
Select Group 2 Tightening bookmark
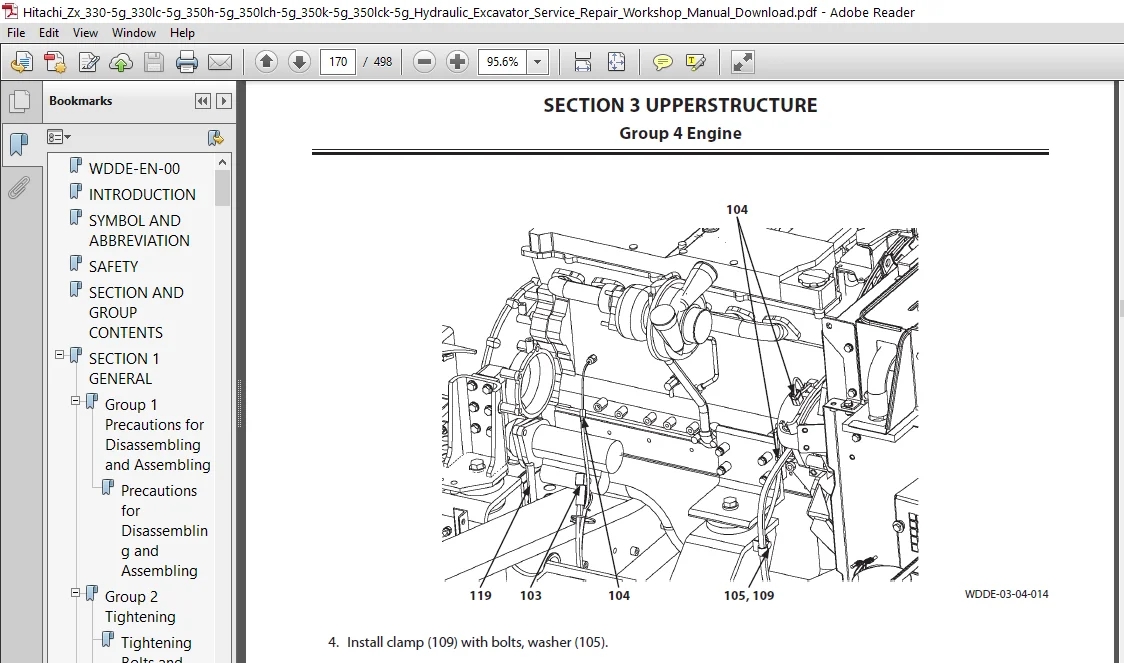tap(140, 606)
